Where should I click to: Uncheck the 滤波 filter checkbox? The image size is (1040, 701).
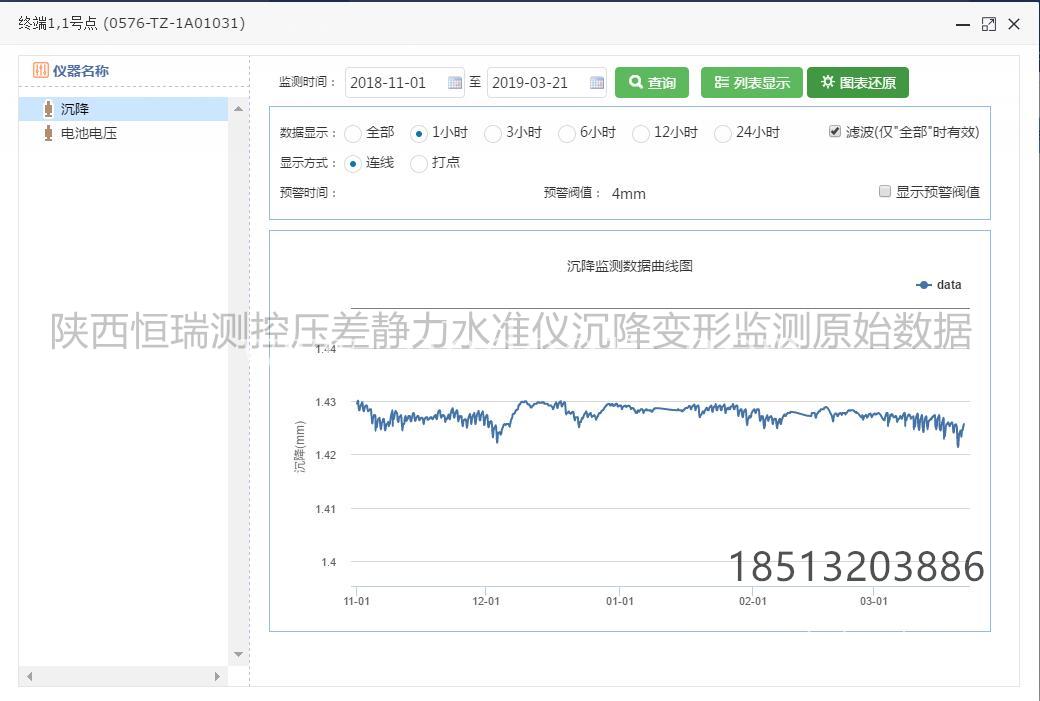(835, 132)
